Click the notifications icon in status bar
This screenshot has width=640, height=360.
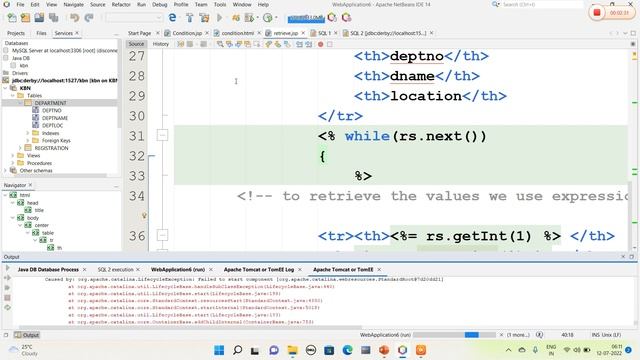click(x=539, y=335)
